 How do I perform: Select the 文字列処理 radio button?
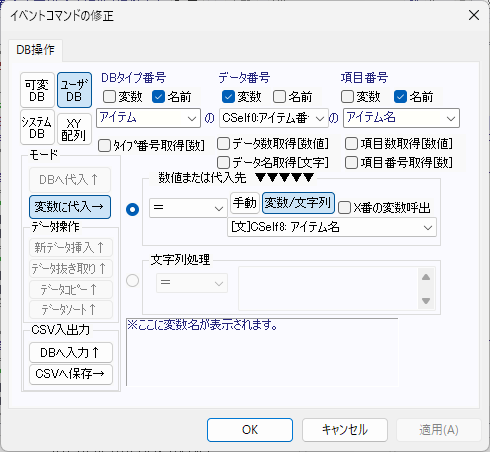click(x=132, y=281)
